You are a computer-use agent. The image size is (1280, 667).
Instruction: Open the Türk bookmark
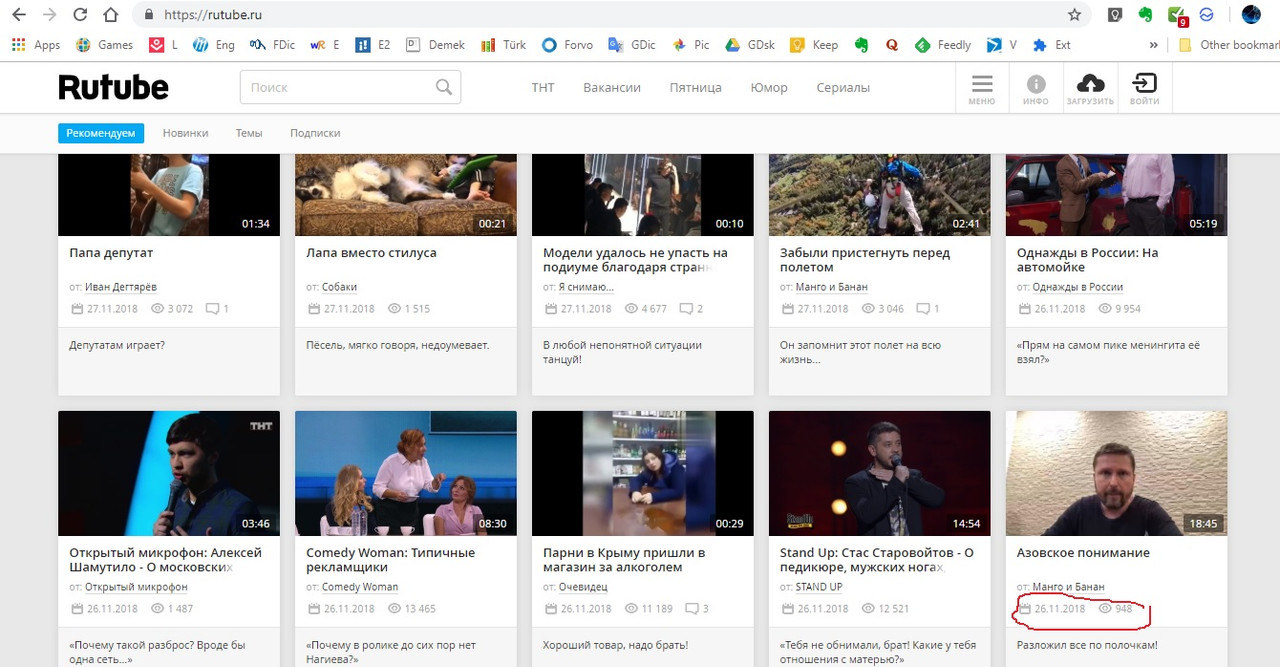coord(503,45)
